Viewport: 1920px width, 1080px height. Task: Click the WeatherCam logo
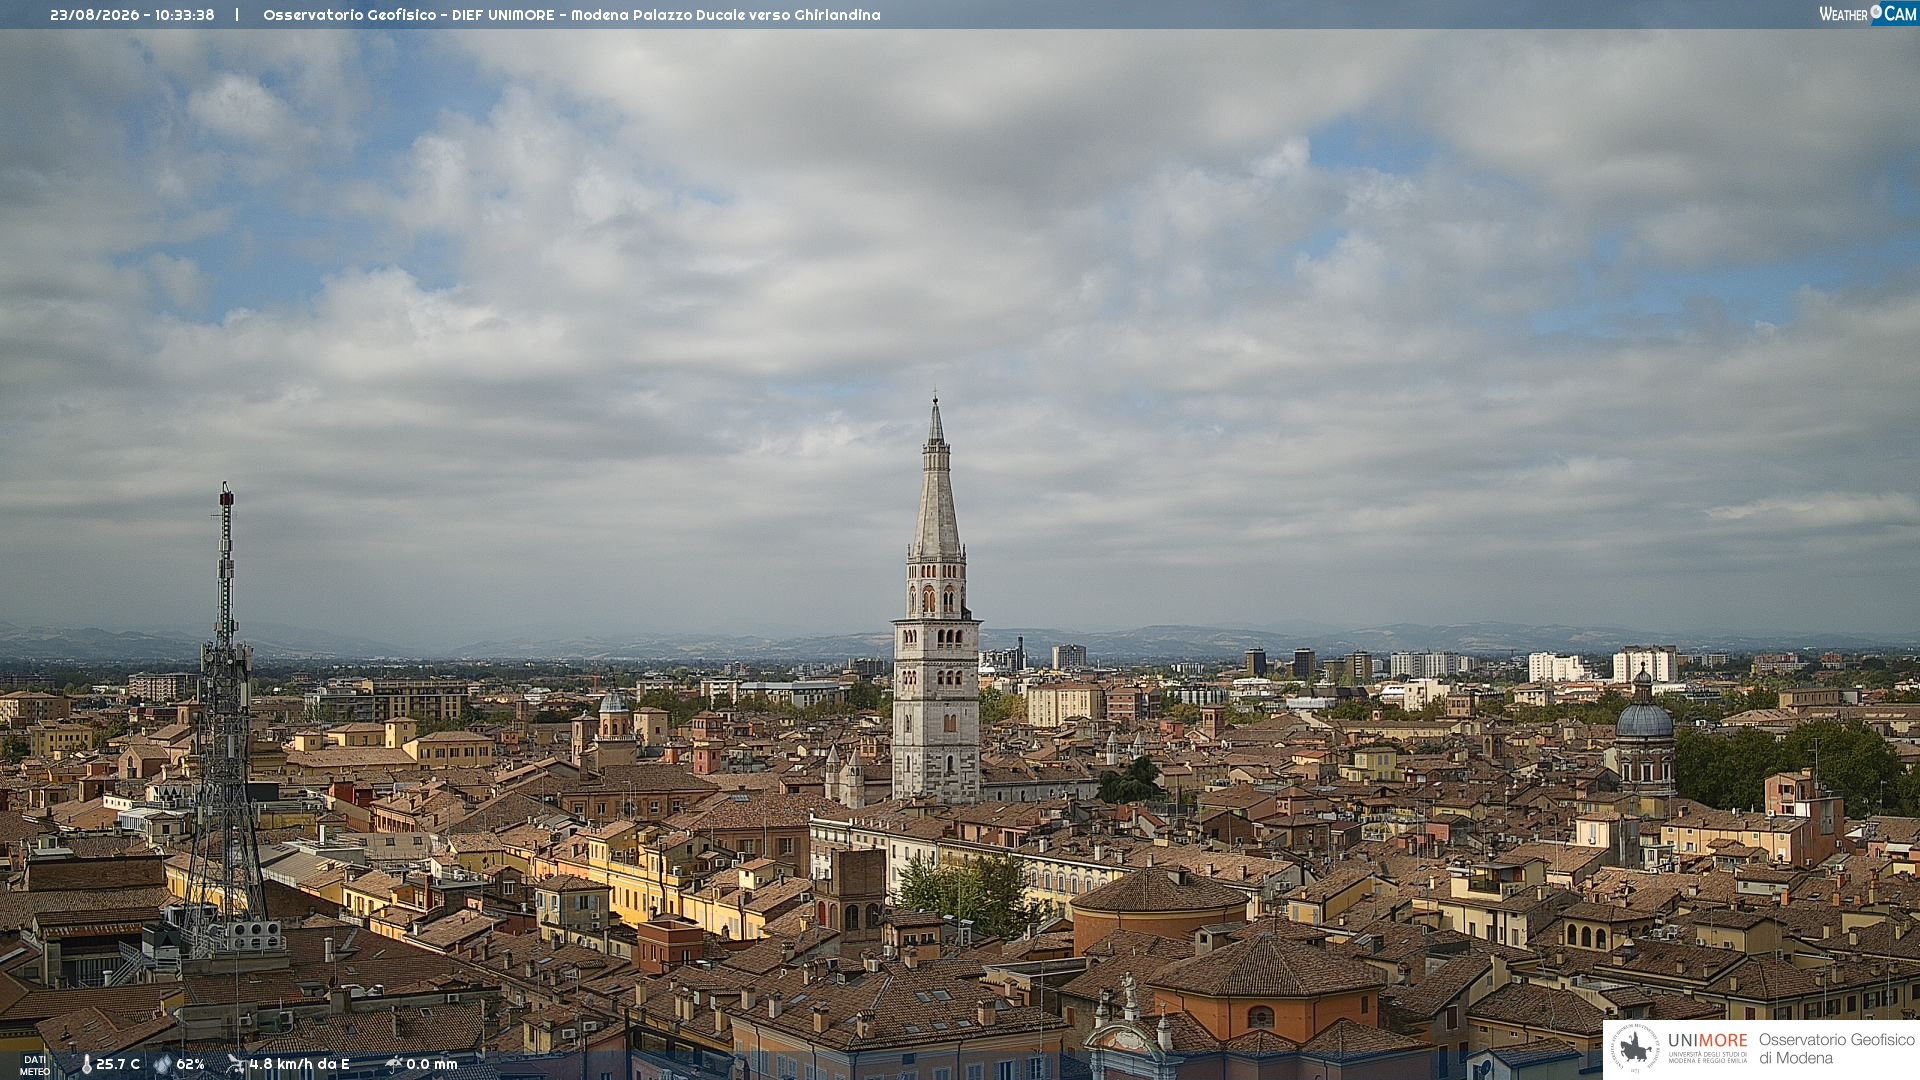pyautogui.click(x=1868, y=14)
